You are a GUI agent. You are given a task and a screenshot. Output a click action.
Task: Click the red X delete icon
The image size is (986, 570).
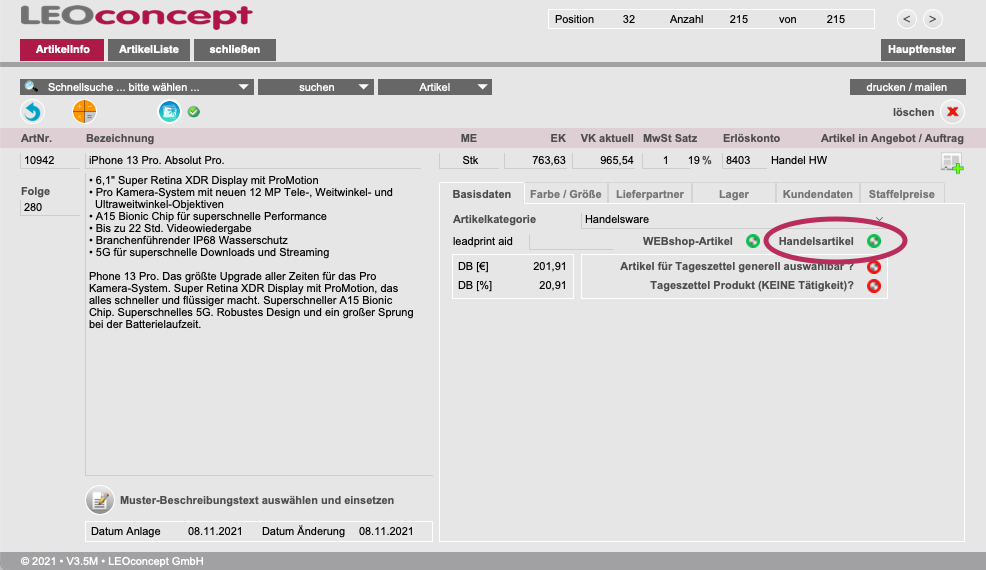tap(952, 113)
